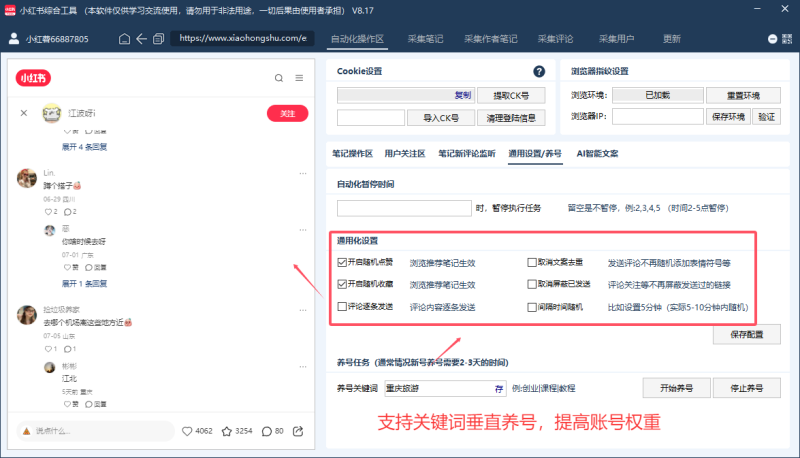This screenshot has width=800, height=458.
Task: Open the Cookie settings help question mark
Action: [x=539, y=71]
